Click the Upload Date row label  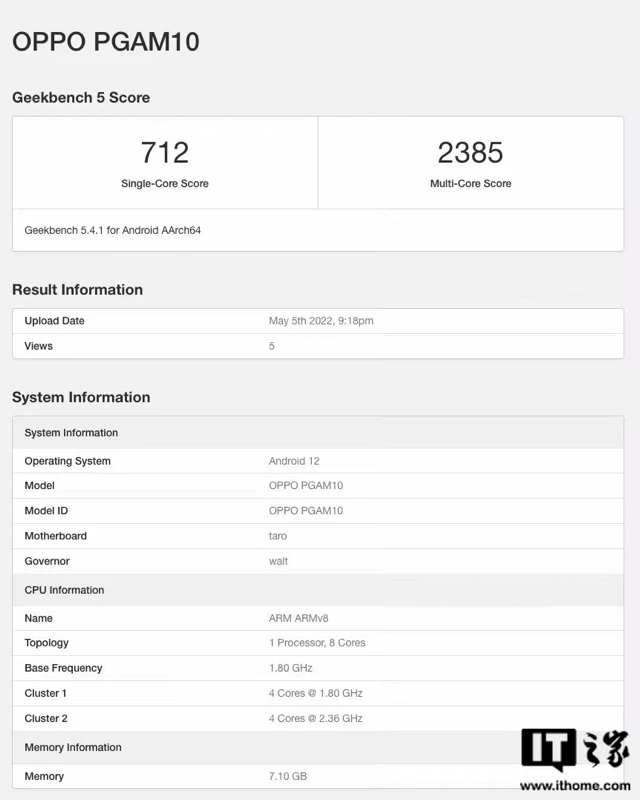tap(55, 321)
